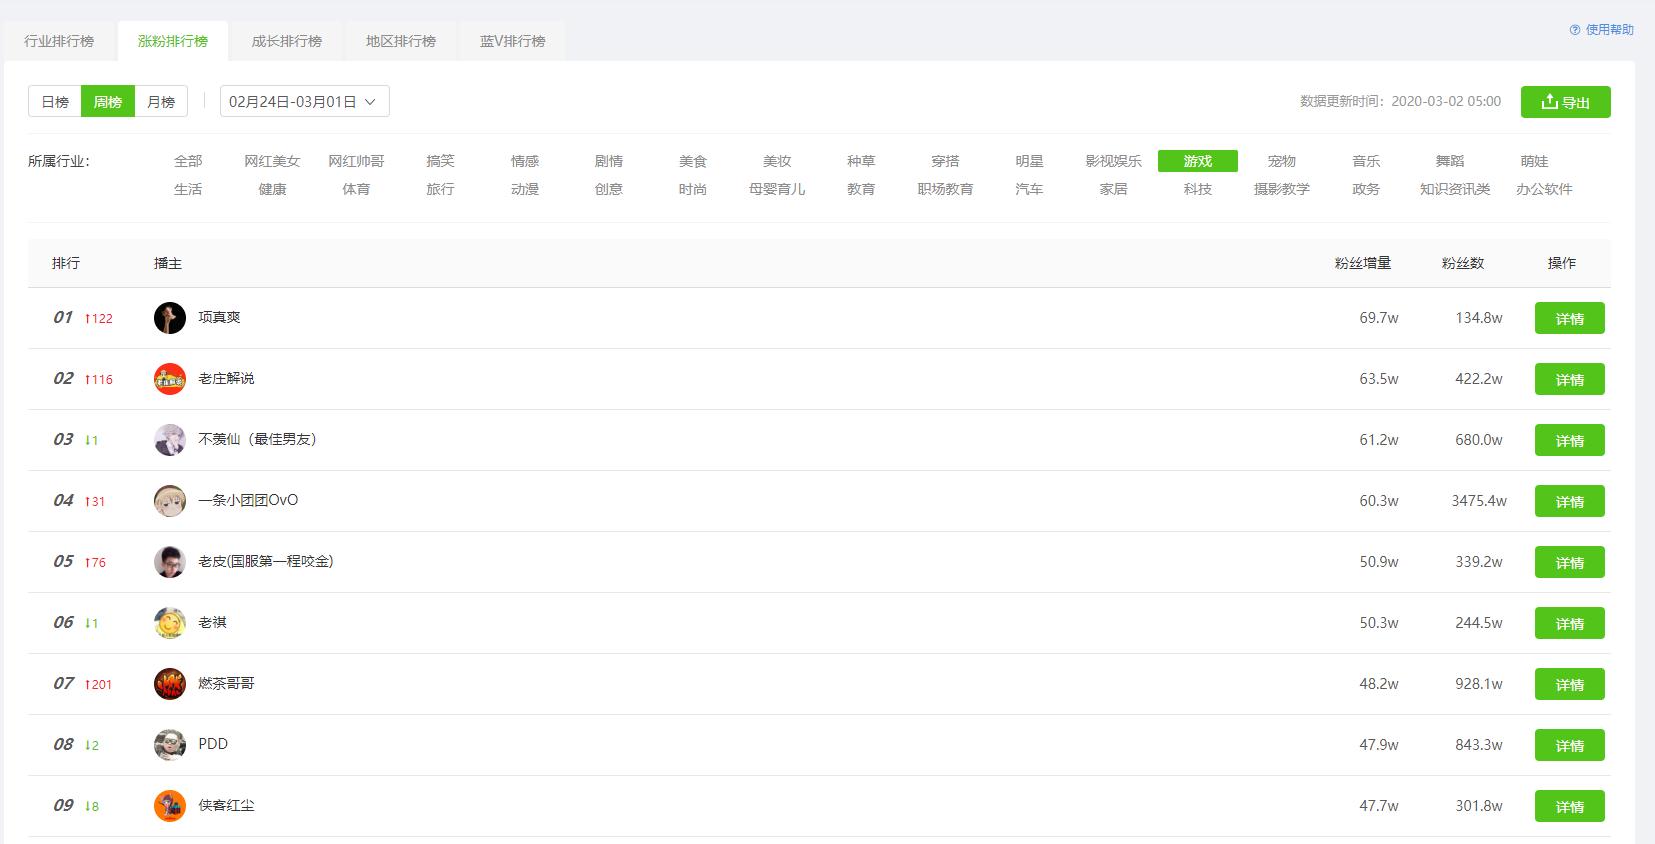
Task: Filter by 情感 industry
Action: click(525, 161)
